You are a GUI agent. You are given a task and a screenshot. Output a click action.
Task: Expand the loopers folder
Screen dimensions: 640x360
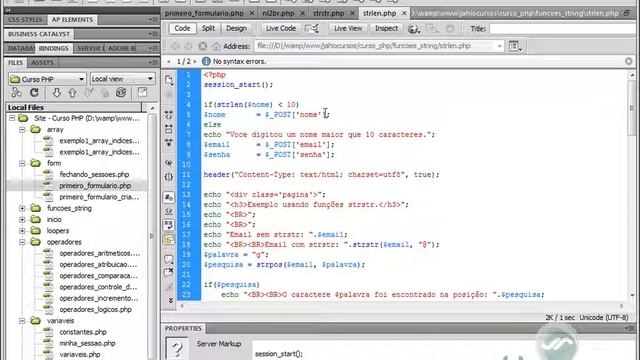(22, 231)
